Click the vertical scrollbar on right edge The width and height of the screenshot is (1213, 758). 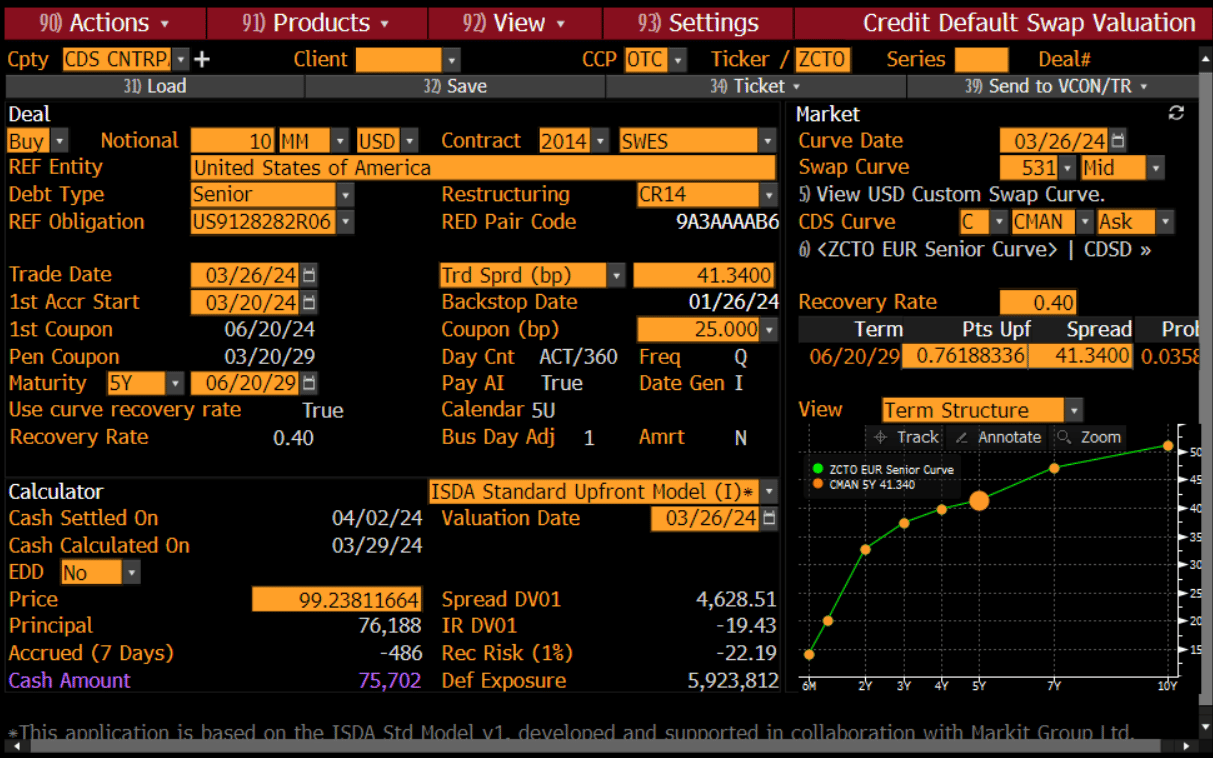(1205, 395)
